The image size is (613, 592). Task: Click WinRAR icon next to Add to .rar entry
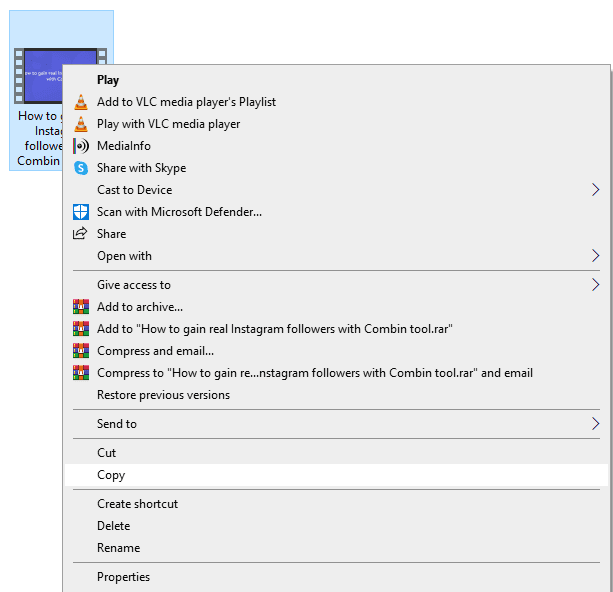point(81,329)
